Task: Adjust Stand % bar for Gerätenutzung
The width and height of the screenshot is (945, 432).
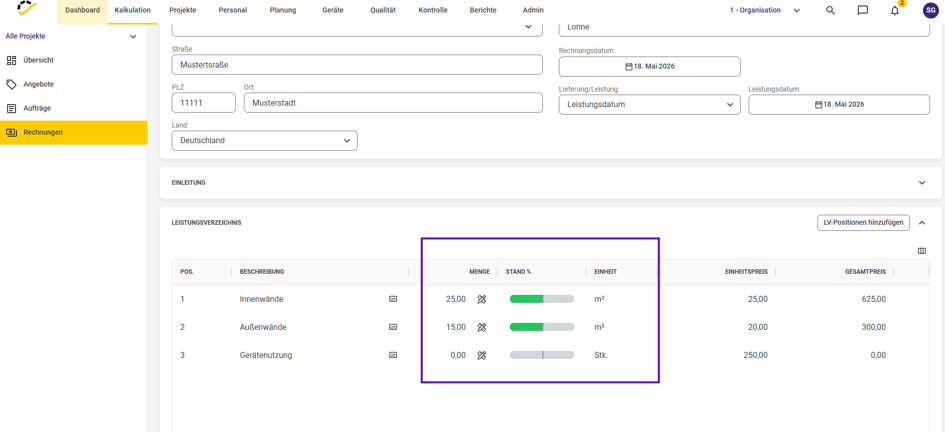Action: [542, 355]
